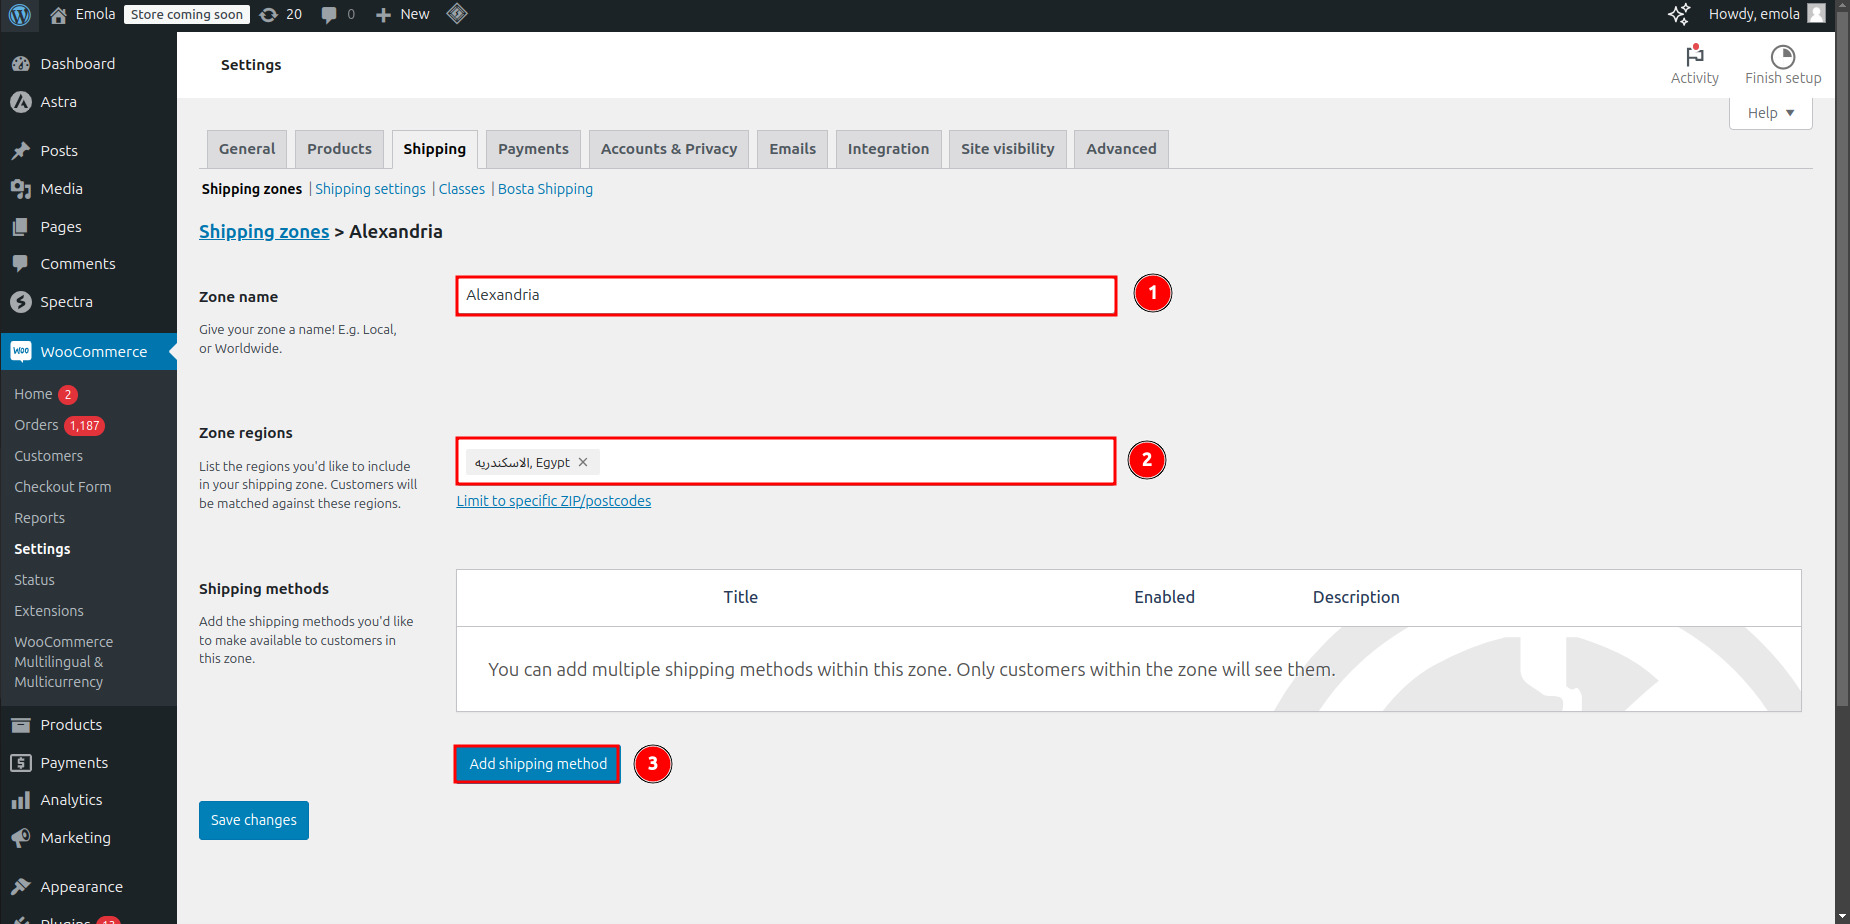Open the Classes shipping sub-link
The height and width of the screenshot is (924, 1850).
462,189
